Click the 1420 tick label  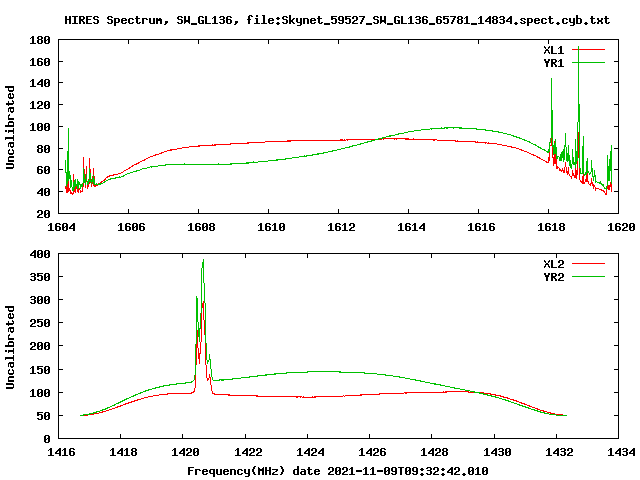[186, 452]
